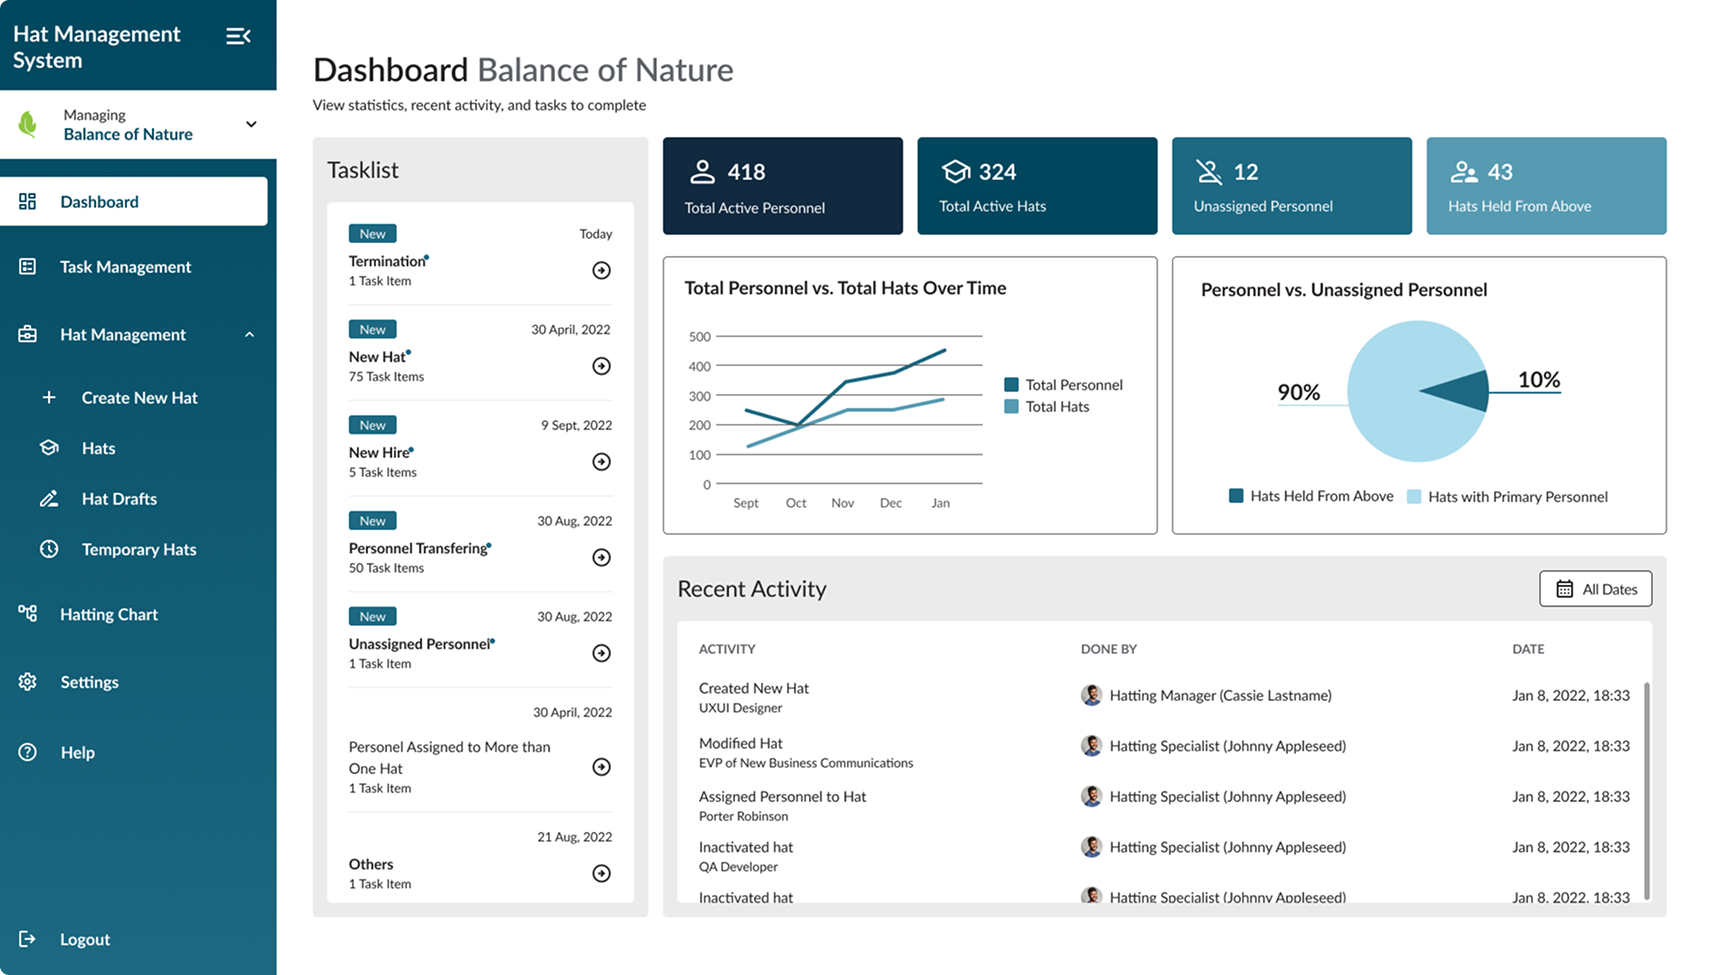1716x975 pixels.
Task: Select Hats in the Hat Management submenu
Action: point(98,448)
